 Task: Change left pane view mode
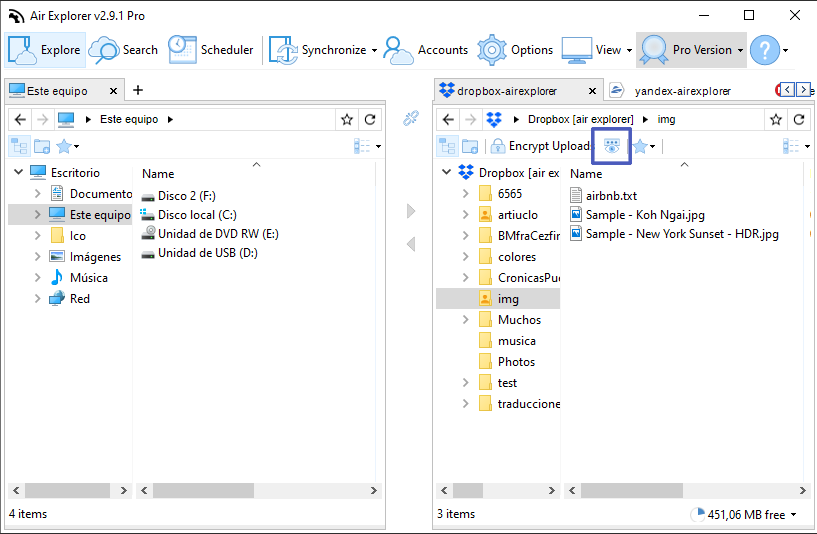pos(367,146)
